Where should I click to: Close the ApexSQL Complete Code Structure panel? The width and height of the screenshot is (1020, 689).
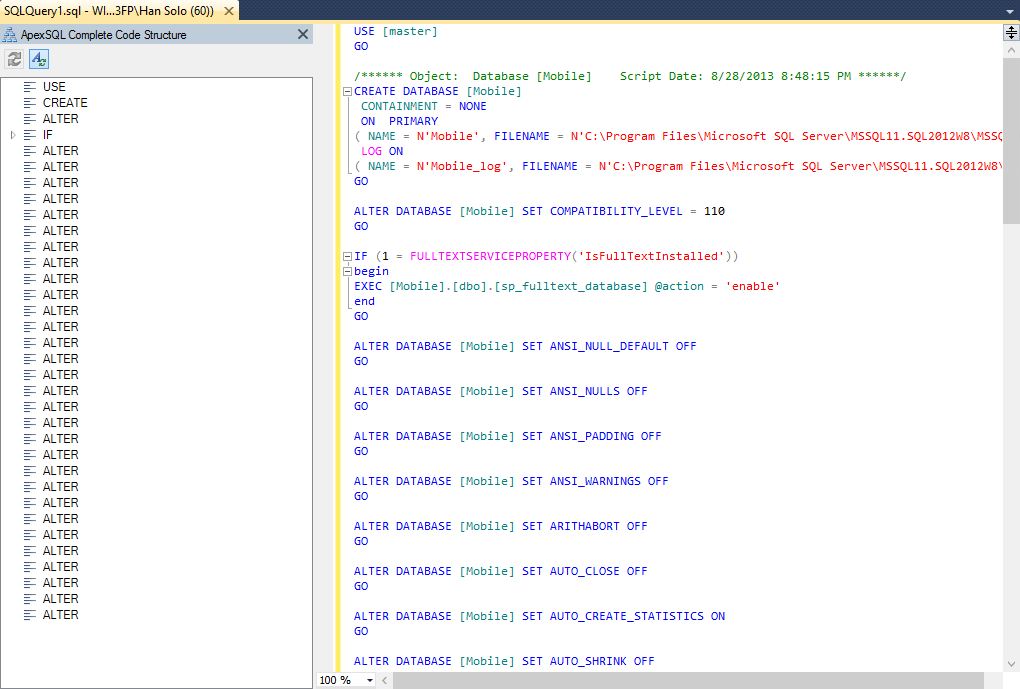tap(303, 34)
